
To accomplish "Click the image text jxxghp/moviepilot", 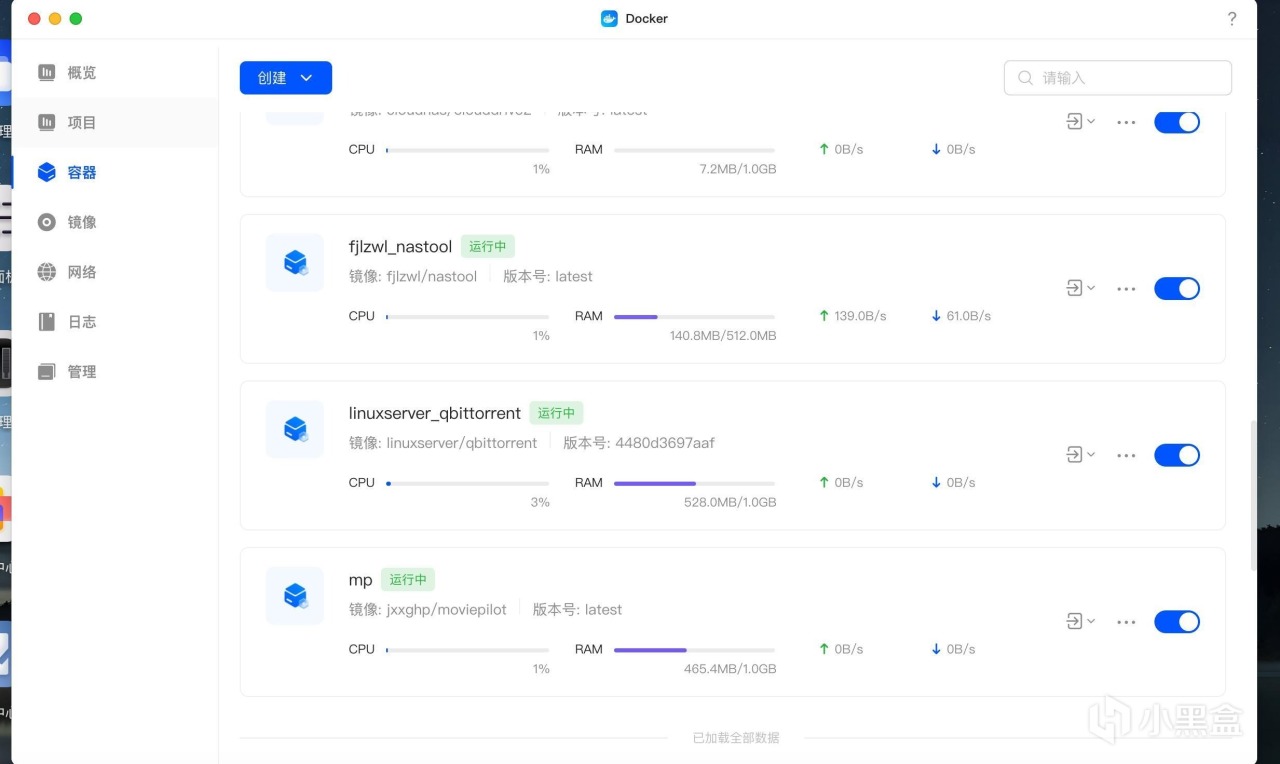I will pyautogui.click(x=447, y=610).
